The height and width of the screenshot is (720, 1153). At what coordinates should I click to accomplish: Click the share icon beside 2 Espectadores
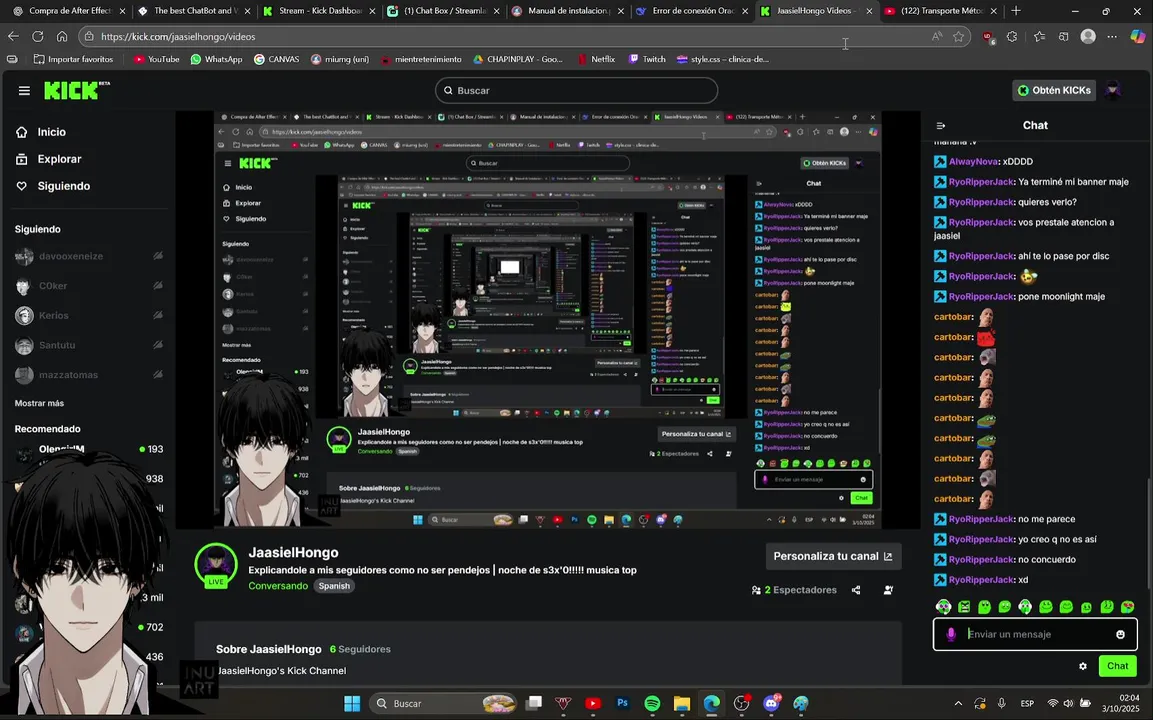point(856,590)
